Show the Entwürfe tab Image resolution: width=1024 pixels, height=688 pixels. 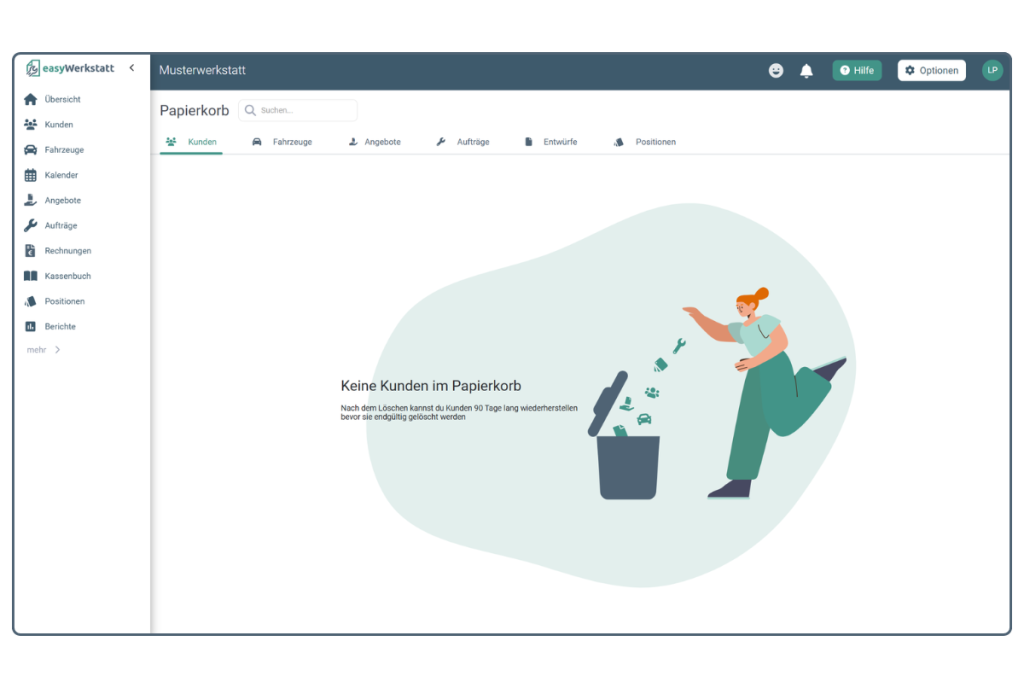tap(551, 142)
